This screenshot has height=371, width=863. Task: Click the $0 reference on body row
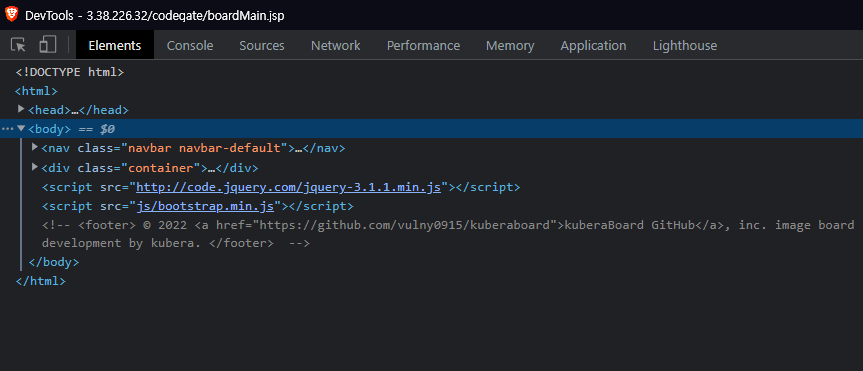107,129
